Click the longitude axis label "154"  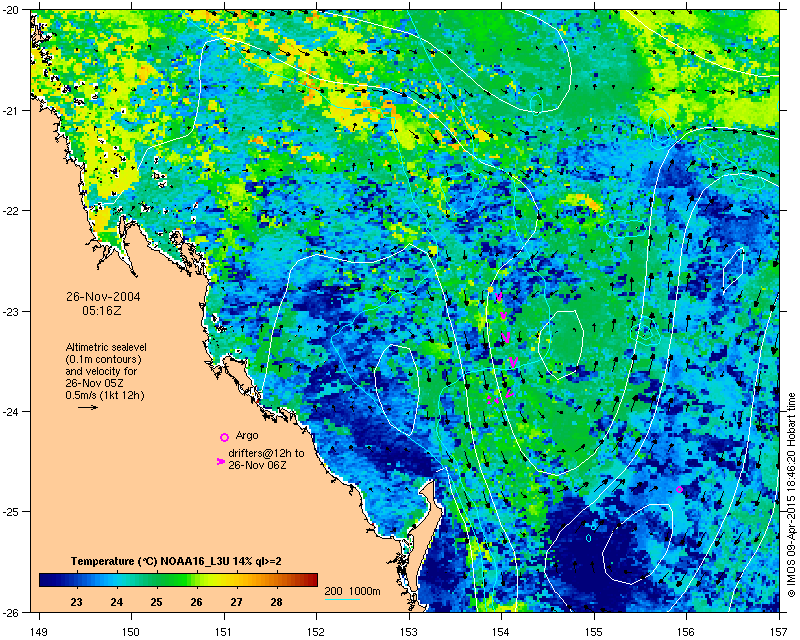click(502, 632)
